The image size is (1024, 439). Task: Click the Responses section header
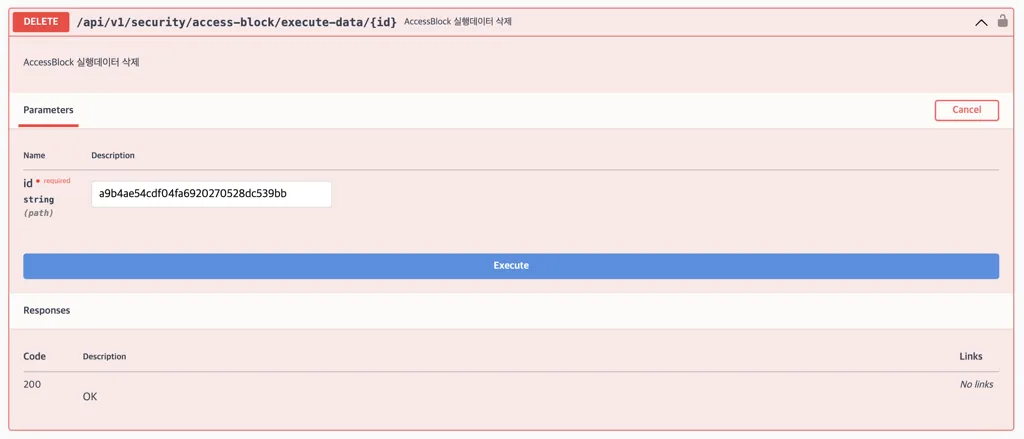(x=47, y=311)
